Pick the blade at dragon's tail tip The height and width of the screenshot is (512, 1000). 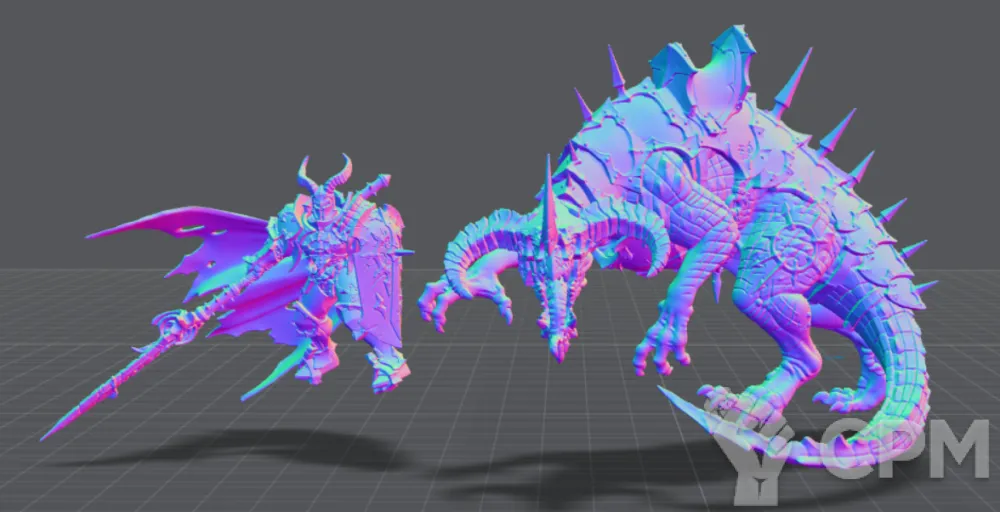[690, 412]
